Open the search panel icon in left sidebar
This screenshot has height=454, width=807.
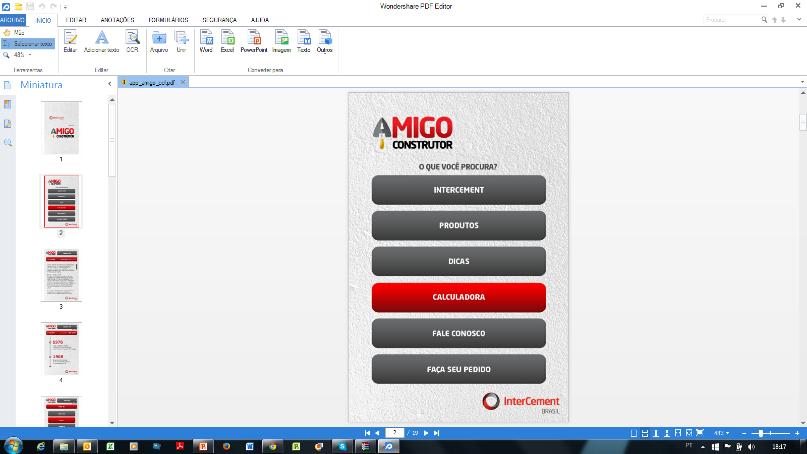(x=7, y=143)
